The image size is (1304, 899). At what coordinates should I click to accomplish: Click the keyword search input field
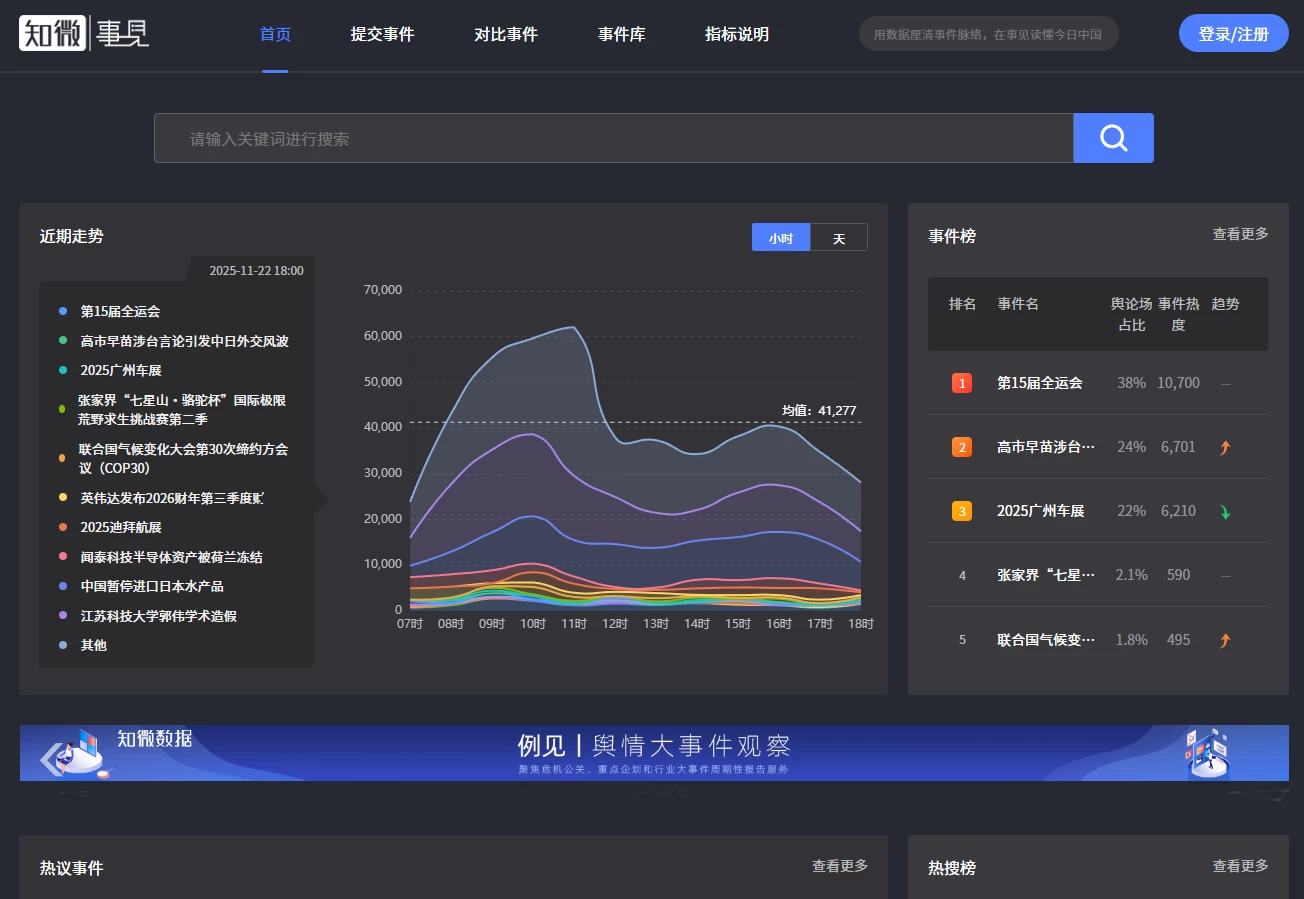613,139
